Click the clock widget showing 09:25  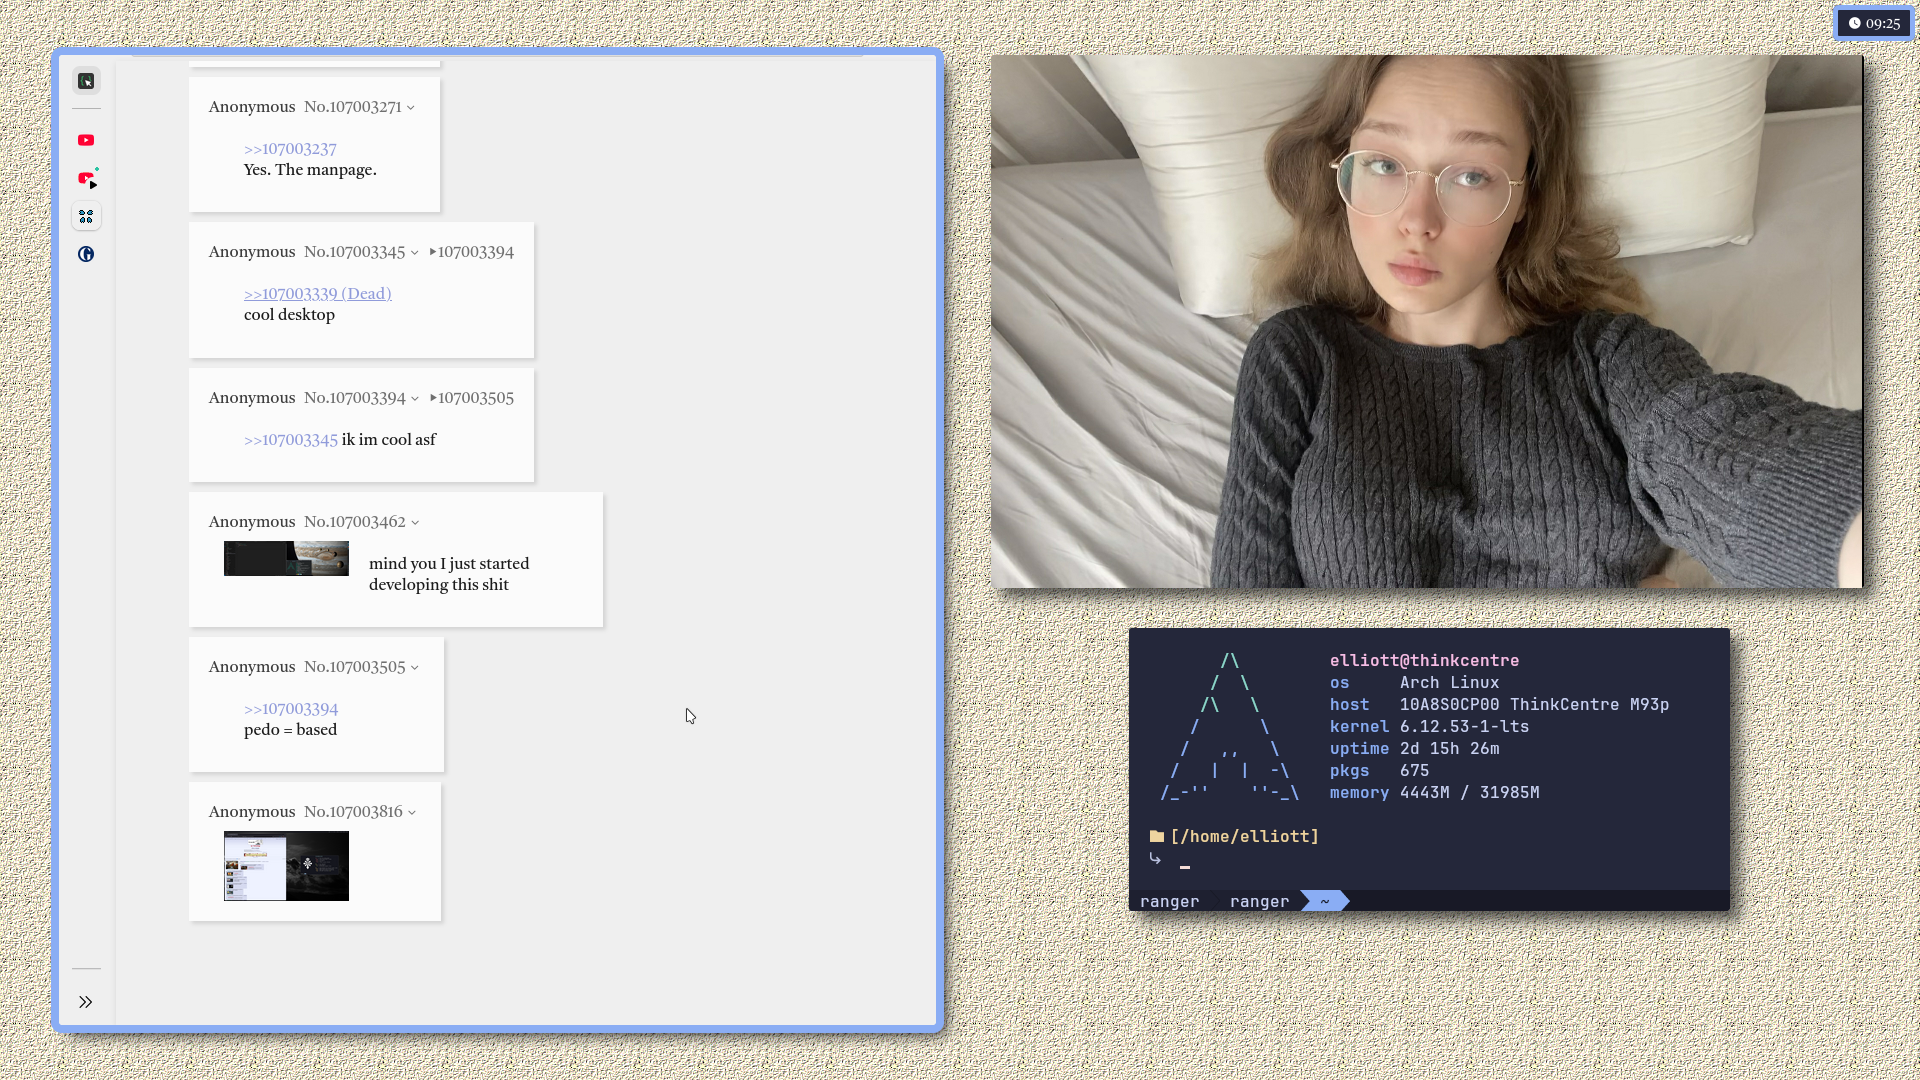tap(1874, 23)
